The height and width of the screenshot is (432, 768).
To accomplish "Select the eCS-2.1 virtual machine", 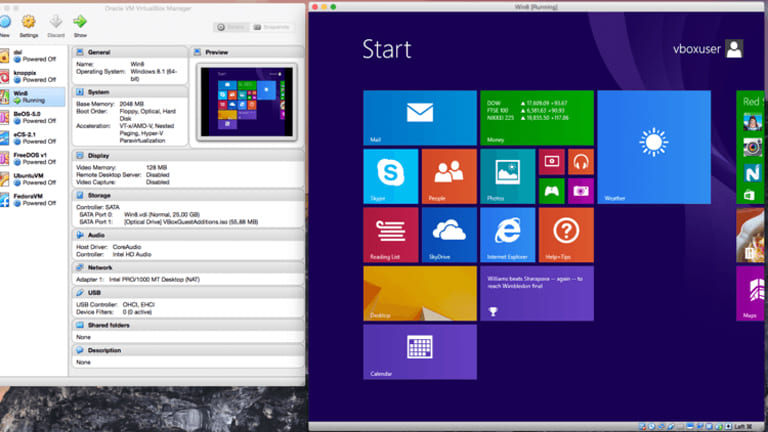I will click(32, 138).
